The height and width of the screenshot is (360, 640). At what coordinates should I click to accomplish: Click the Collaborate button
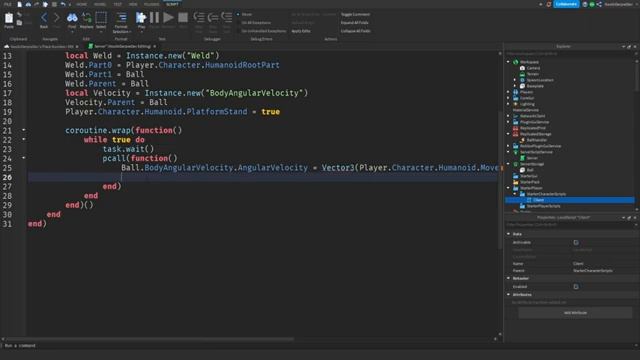click(566, 4)
